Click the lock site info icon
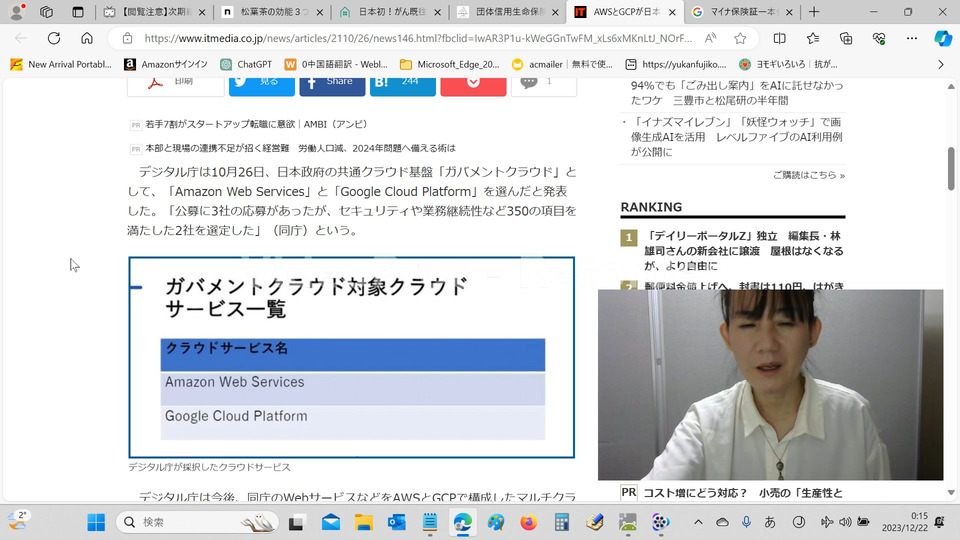The width and height of the screenshot is (960, 540). (x=127, y=38)
